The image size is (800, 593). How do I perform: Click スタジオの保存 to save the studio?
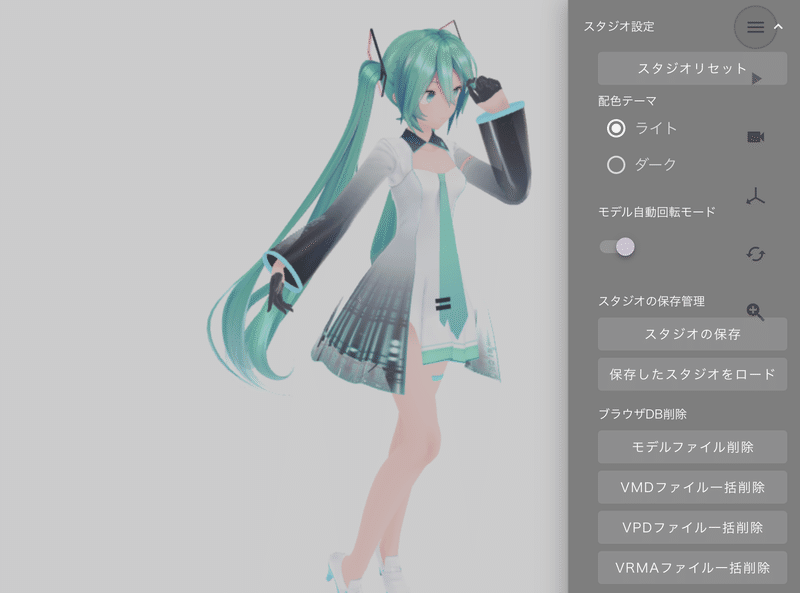click(x=691, y=334)
